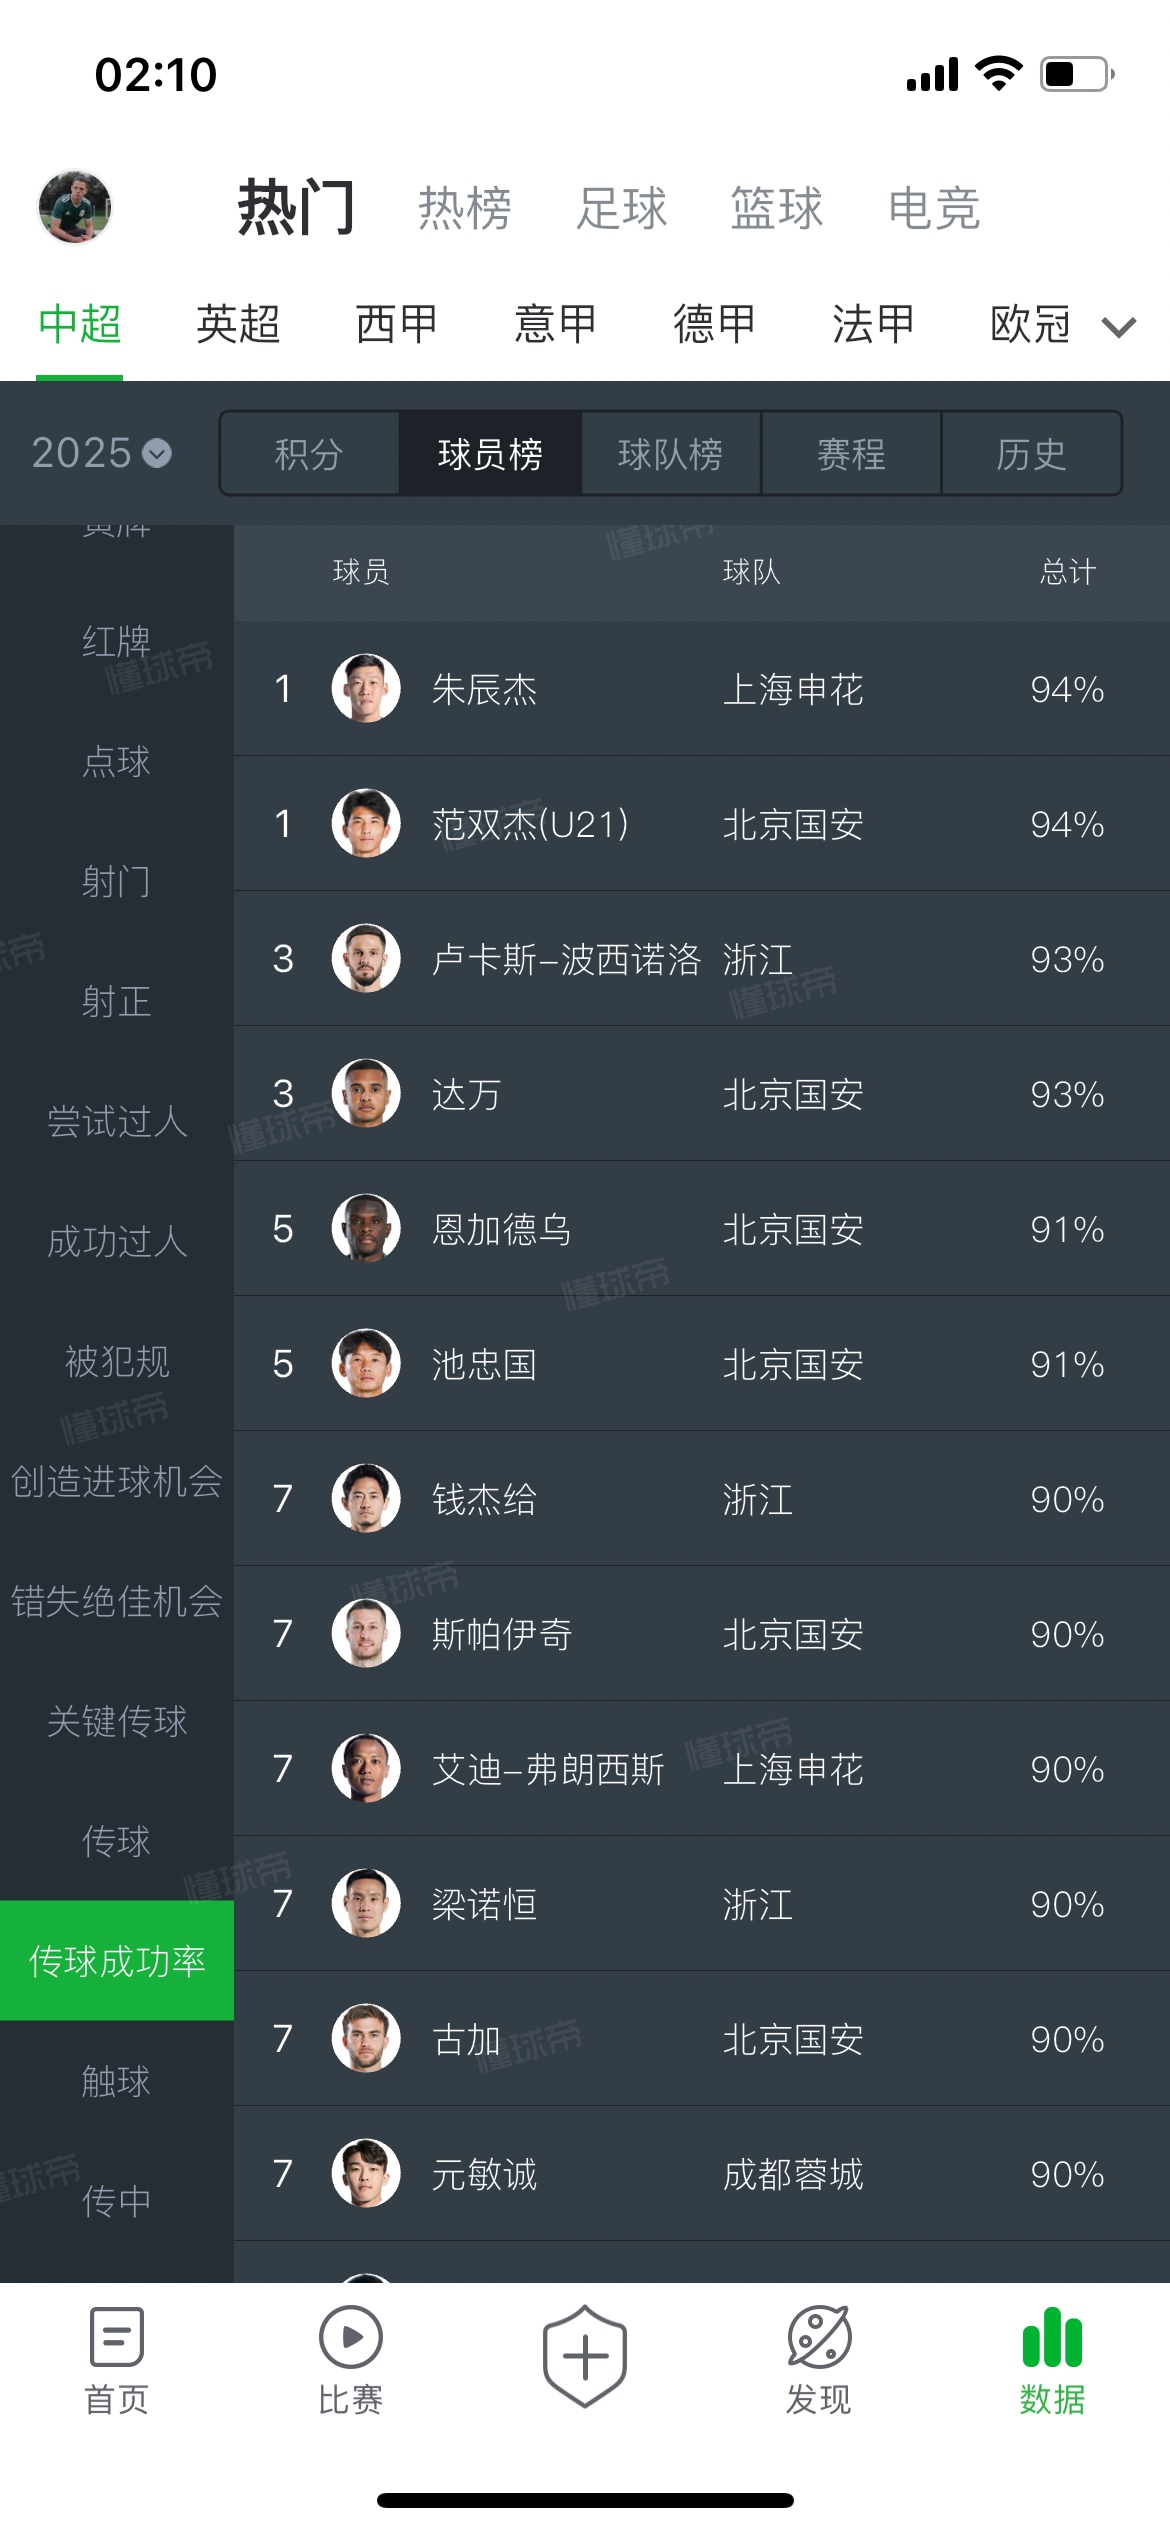
Task: Open the 发现 discover planet icon
Action: click(819, 2336)
